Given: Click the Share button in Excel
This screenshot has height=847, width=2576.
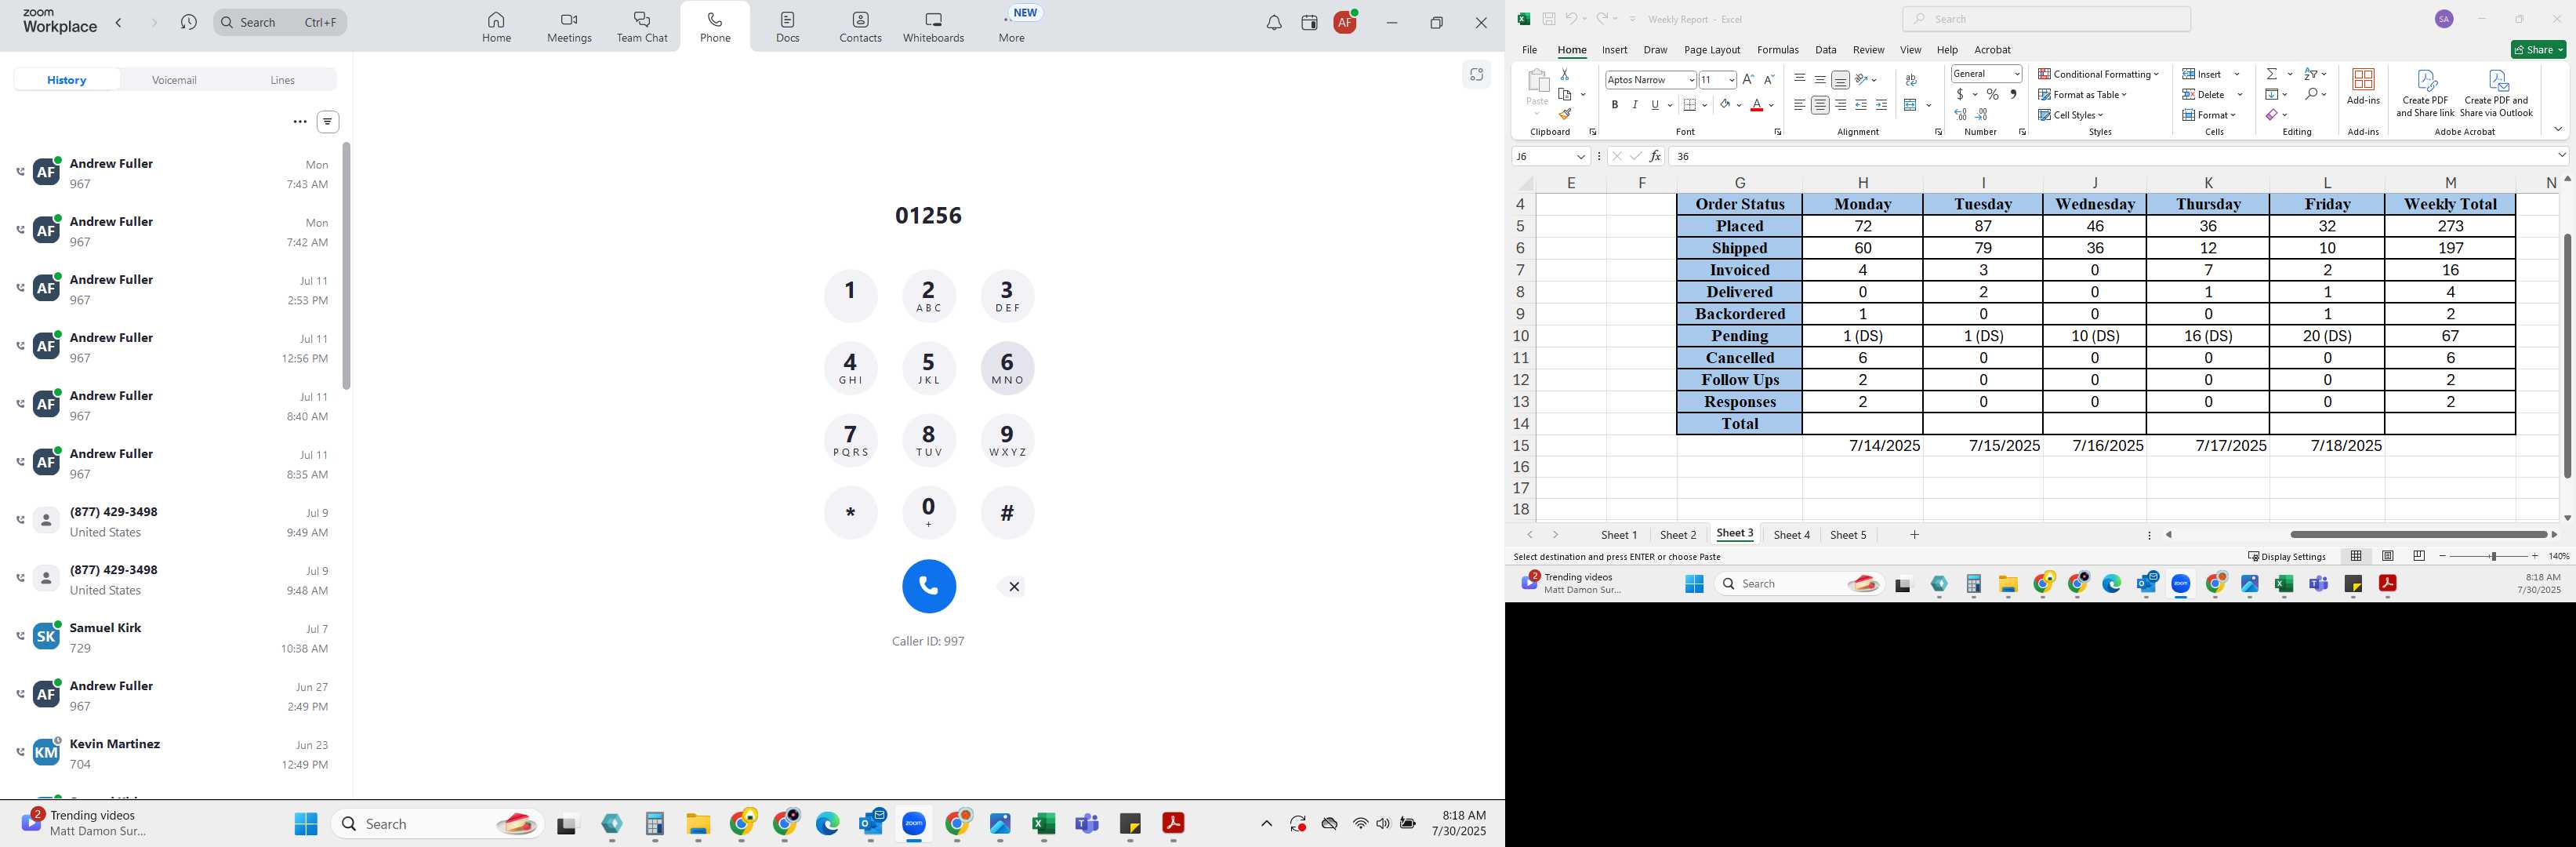Looking at the screenshot, I should tap(2538, 50).
